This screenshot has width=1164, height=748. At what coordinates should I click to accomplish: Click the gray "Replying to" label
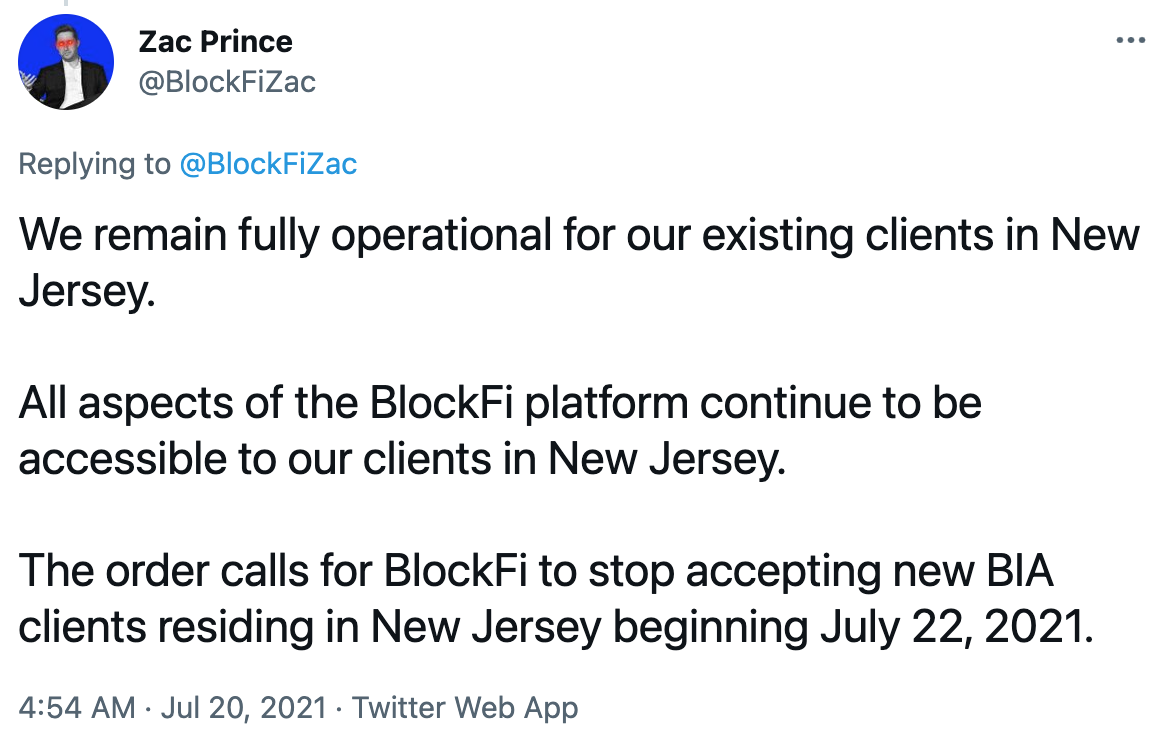pos(95,164)
